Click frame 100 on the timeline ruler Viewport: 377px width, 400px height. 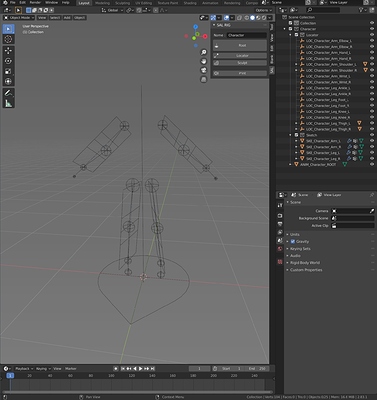pyautogui.click(x=111, y=376)
